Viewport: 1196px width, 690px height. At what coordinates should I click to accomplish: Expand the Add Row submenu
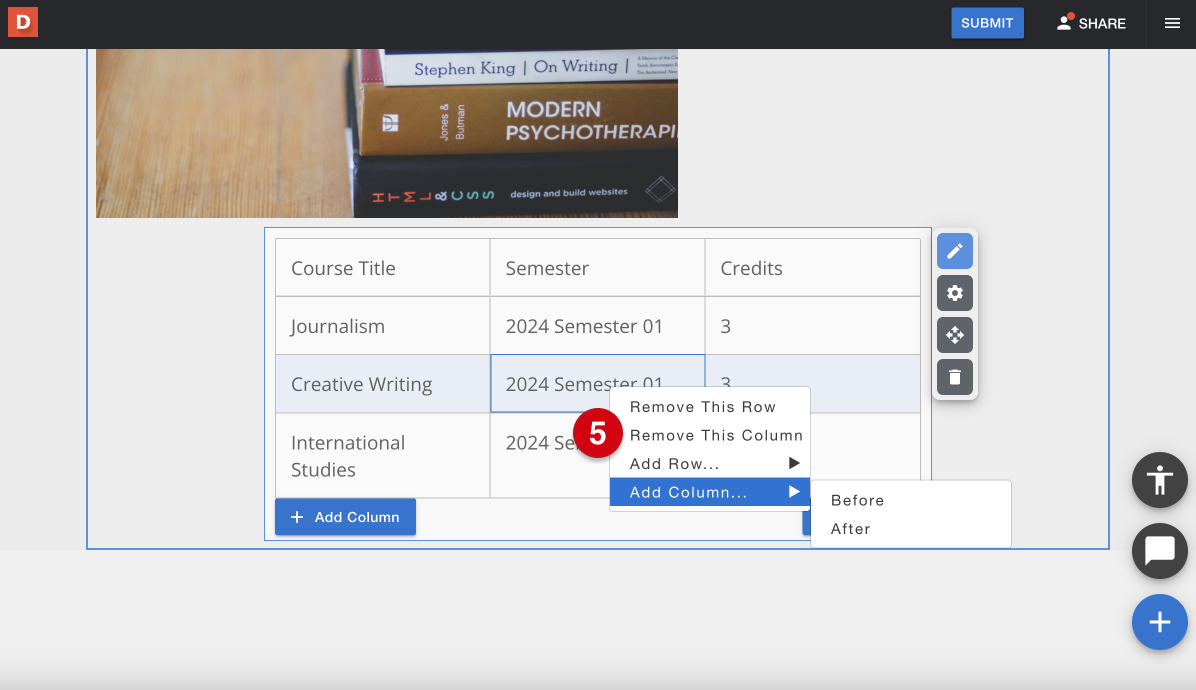tap(700, 463)
